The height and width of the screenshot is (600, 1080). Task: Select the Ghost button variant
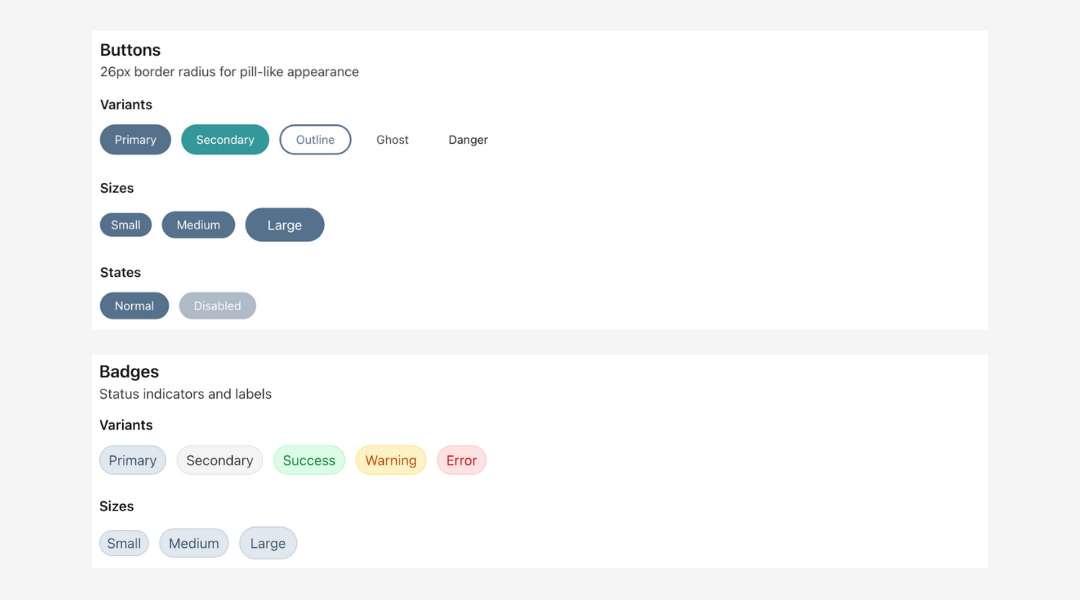click(392, 139)
